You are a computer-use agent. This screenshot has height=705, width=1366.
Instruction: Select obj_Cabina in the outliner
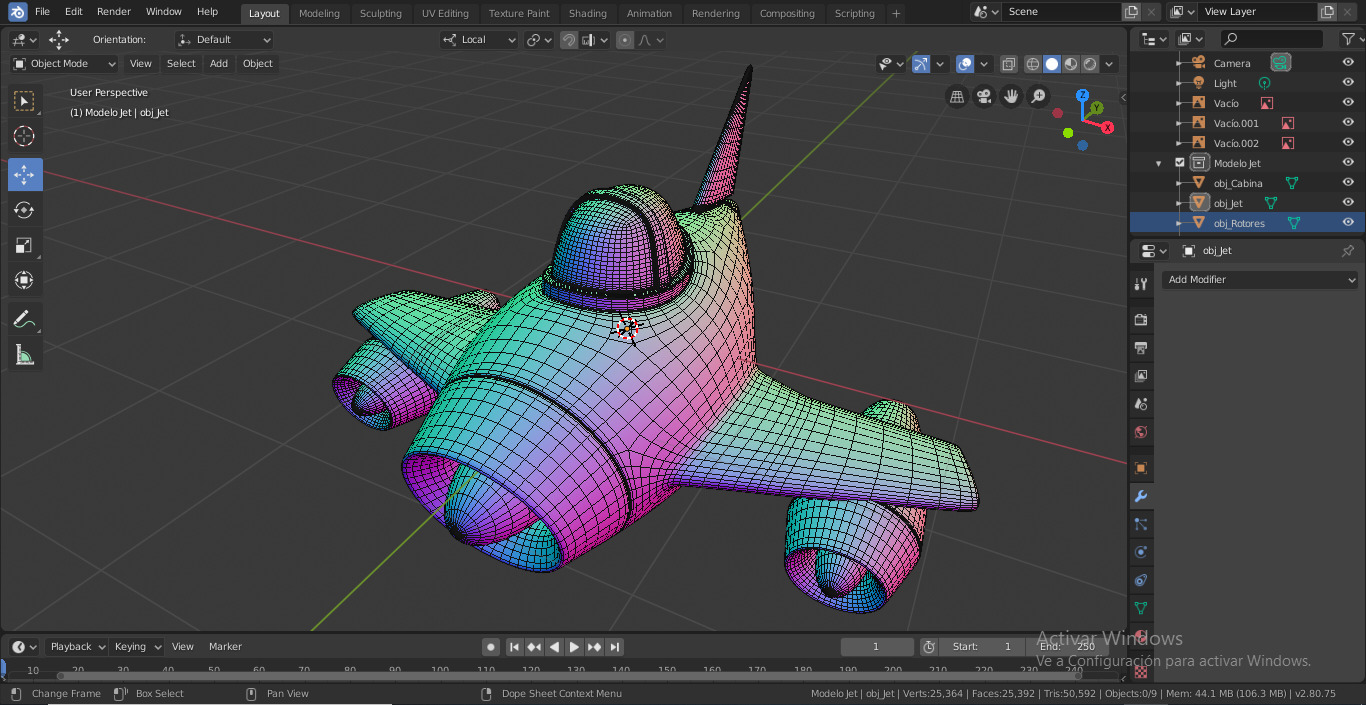(x=1238, y=183)
